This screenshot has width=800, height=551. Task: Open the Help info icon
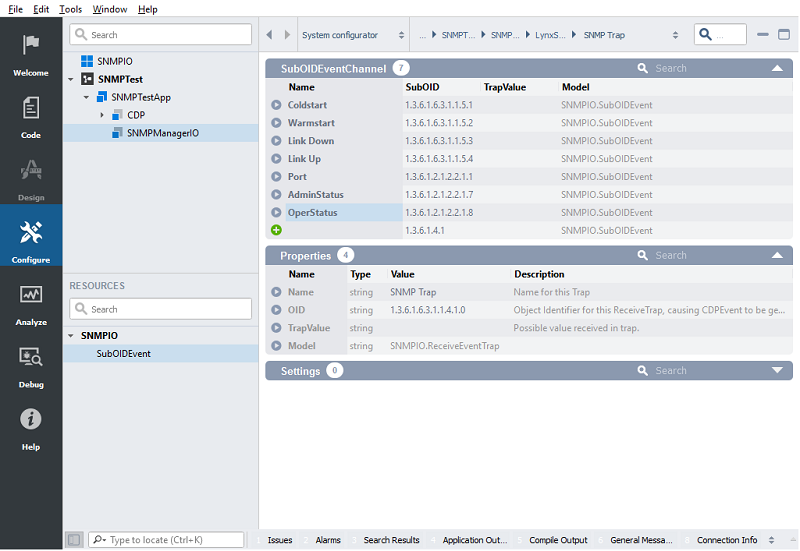[31, 420]
